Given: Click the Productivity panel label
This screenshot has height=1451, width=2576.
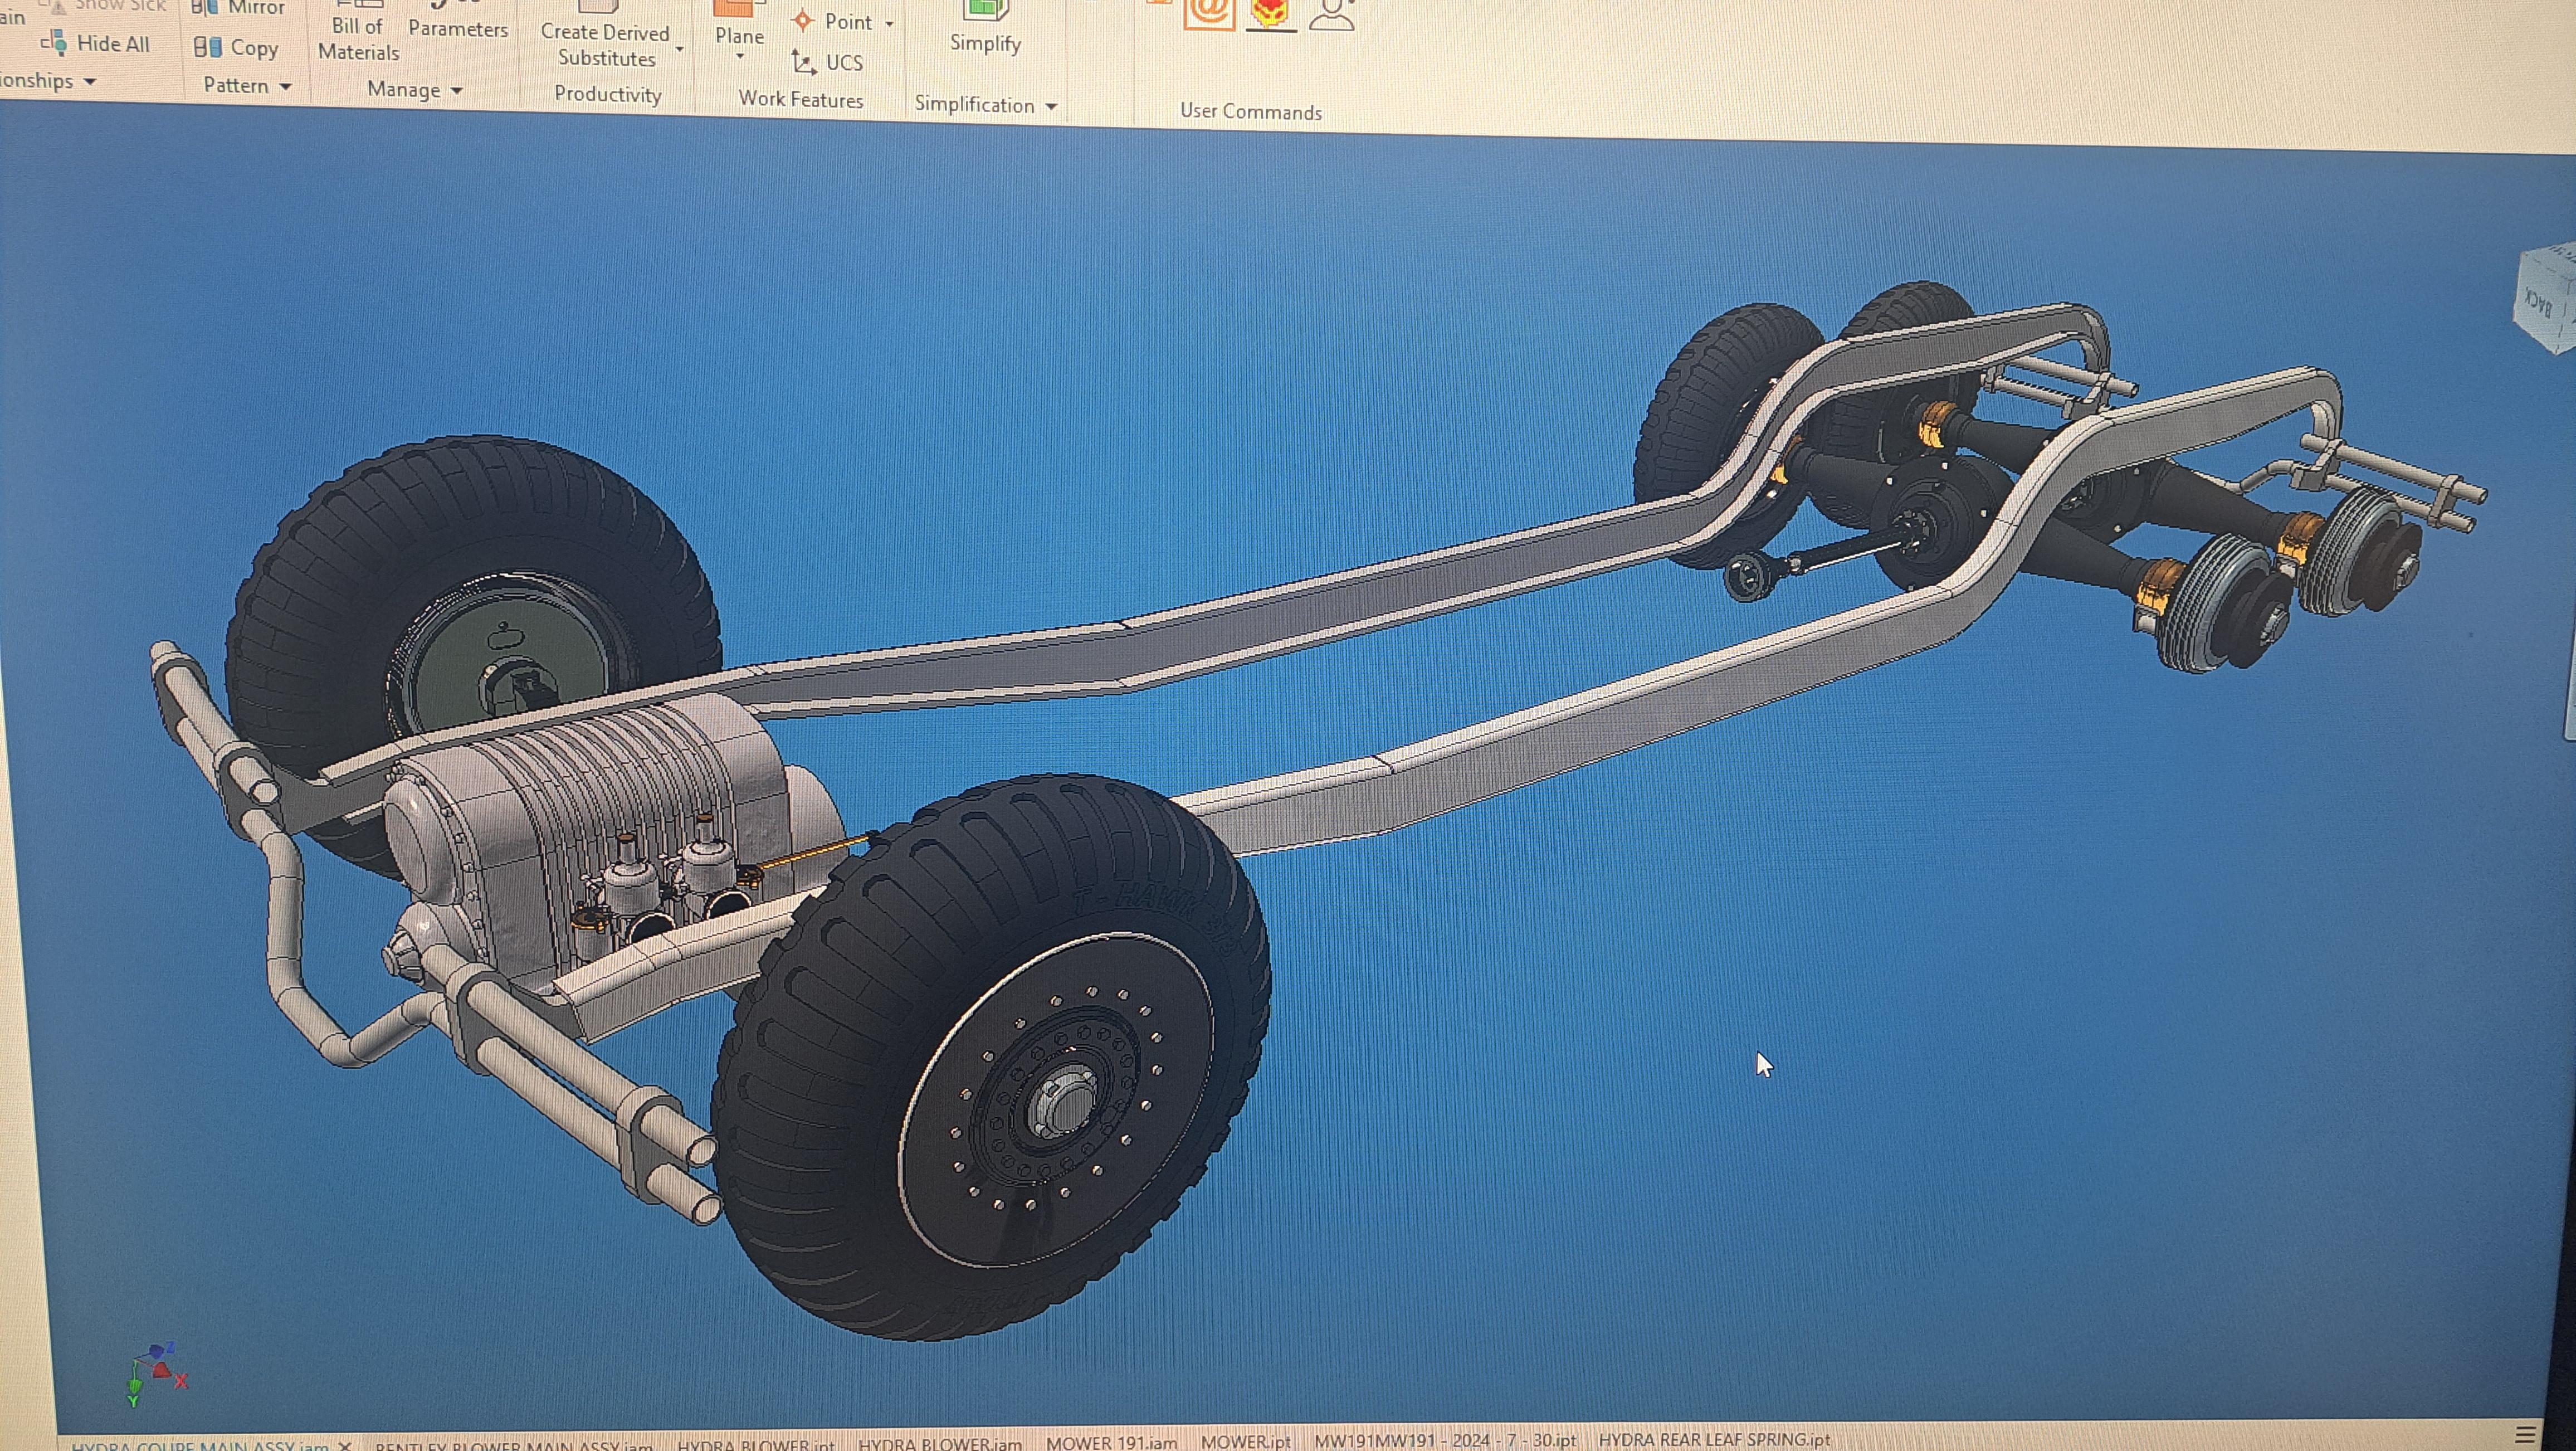Looking at the screenshot, I should point(608,95).
